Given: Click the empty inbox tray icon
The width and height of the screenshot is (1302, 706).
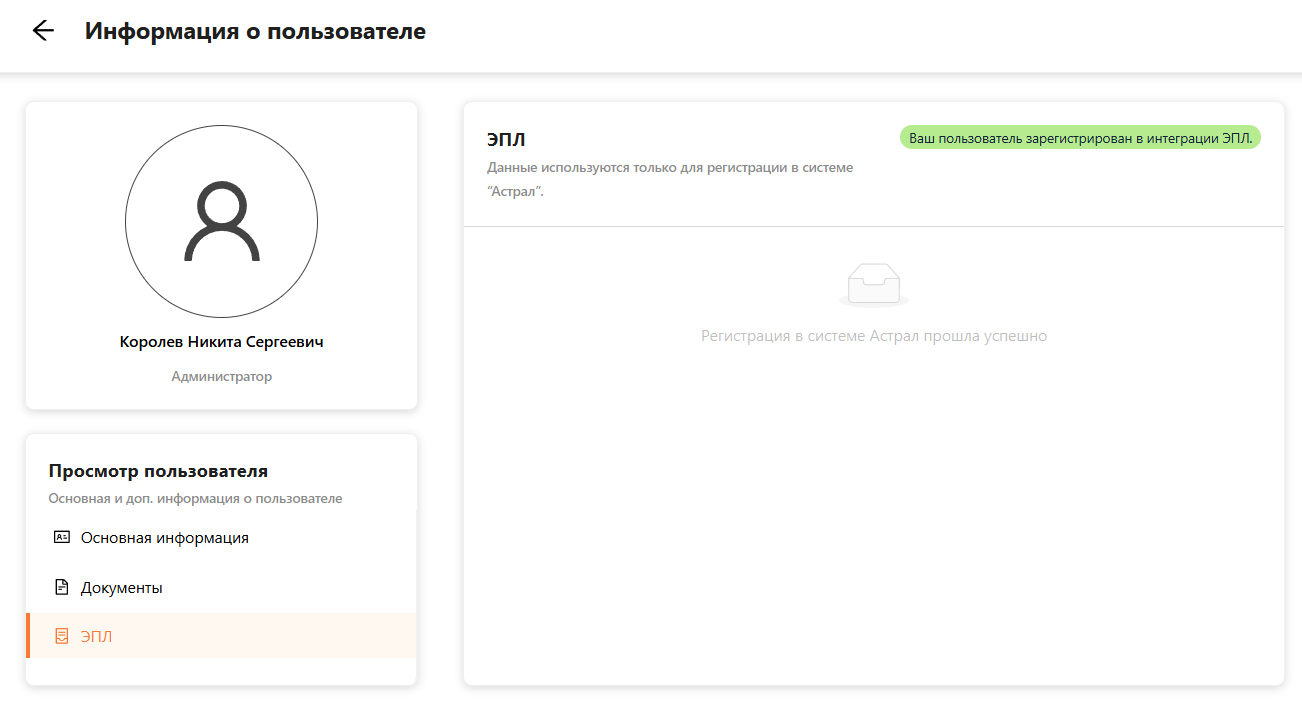Looking at the screenshot, I should [873, 284].
